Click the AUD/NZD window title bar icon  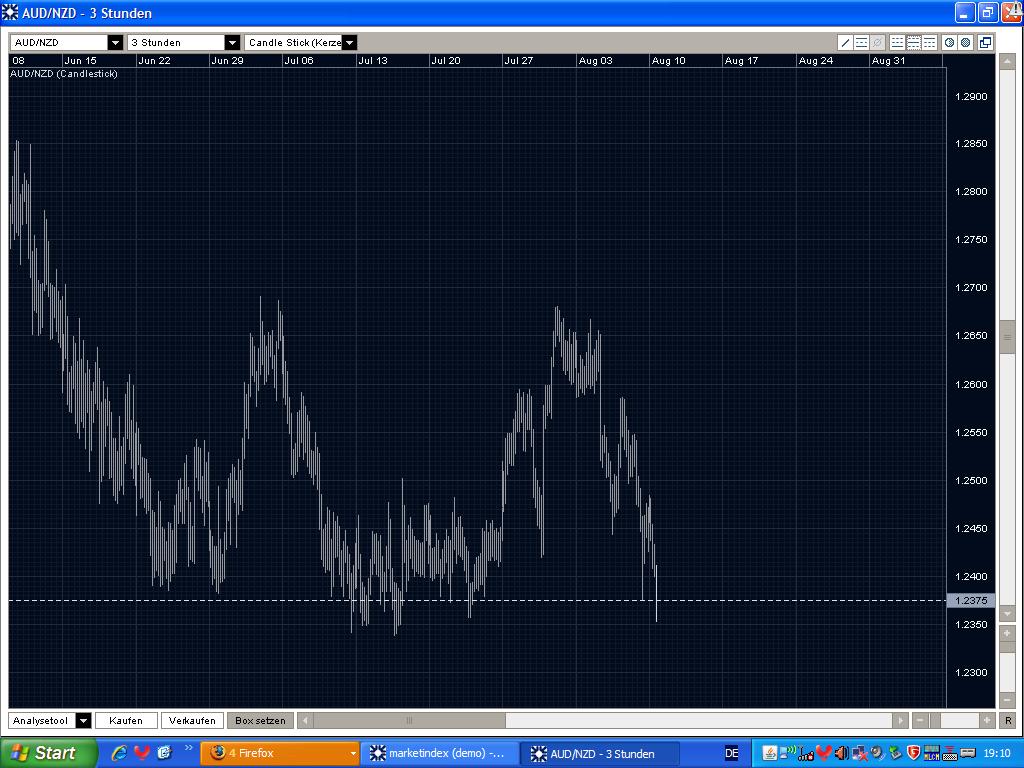tap(10, 12)
